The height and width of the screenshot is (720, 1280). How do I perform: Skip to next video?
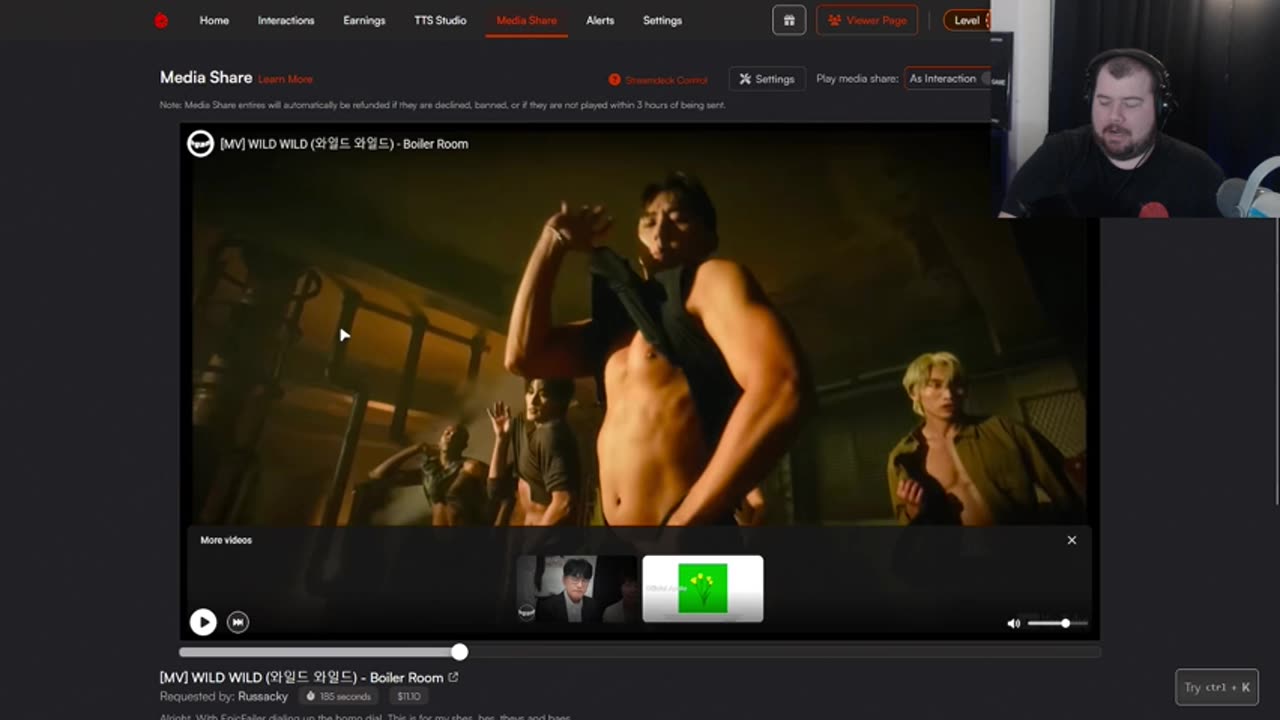click(237, 622)
